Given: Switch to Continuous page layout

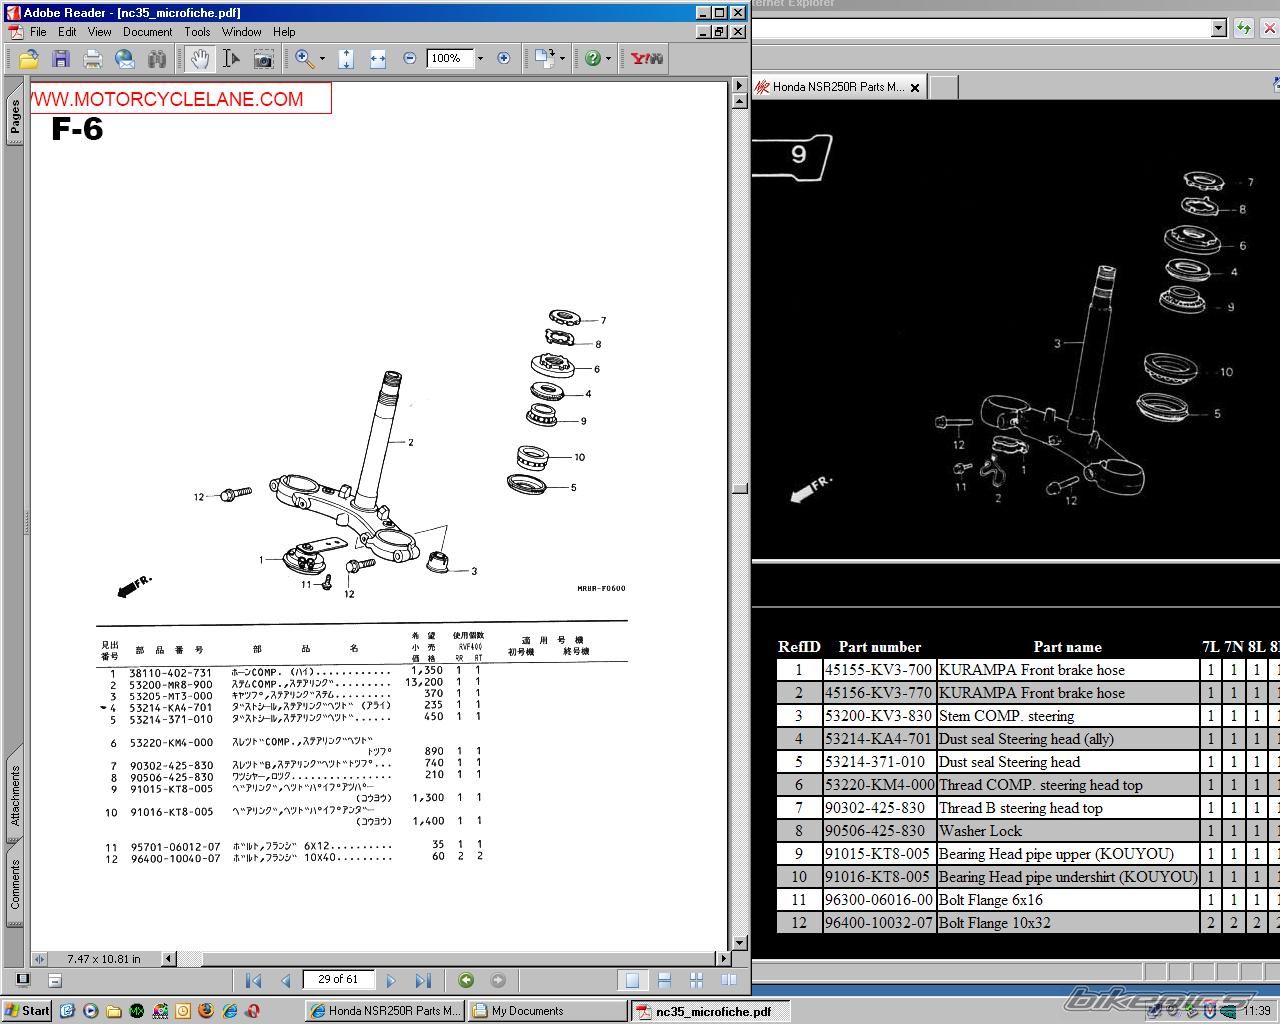Looking at the screenshot, I should point(664,981).
